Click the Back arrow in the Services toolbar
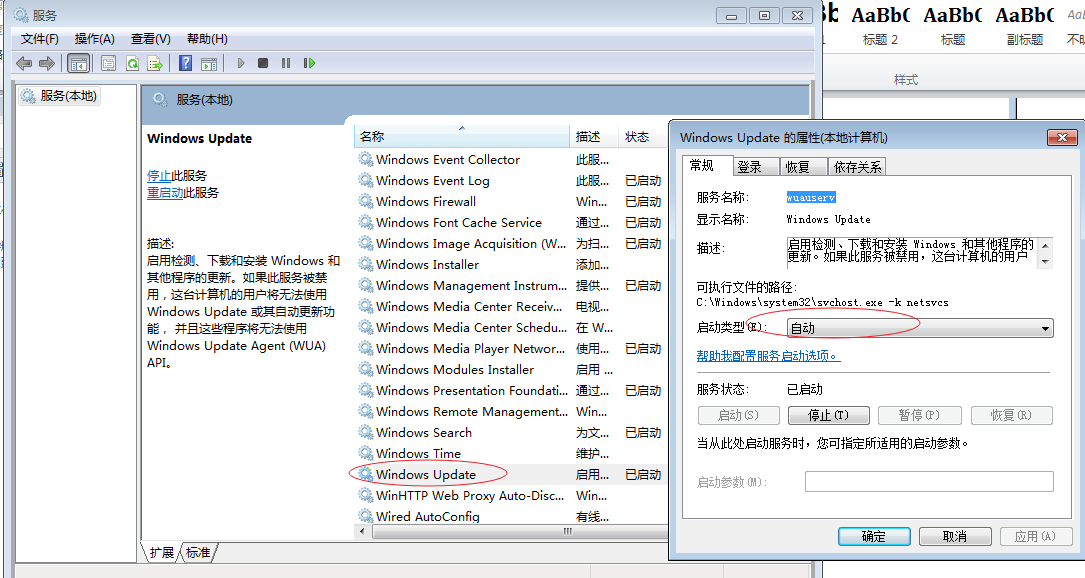Image resolution: width=1085 pixels, height=578 pixels. coord(24,64)
